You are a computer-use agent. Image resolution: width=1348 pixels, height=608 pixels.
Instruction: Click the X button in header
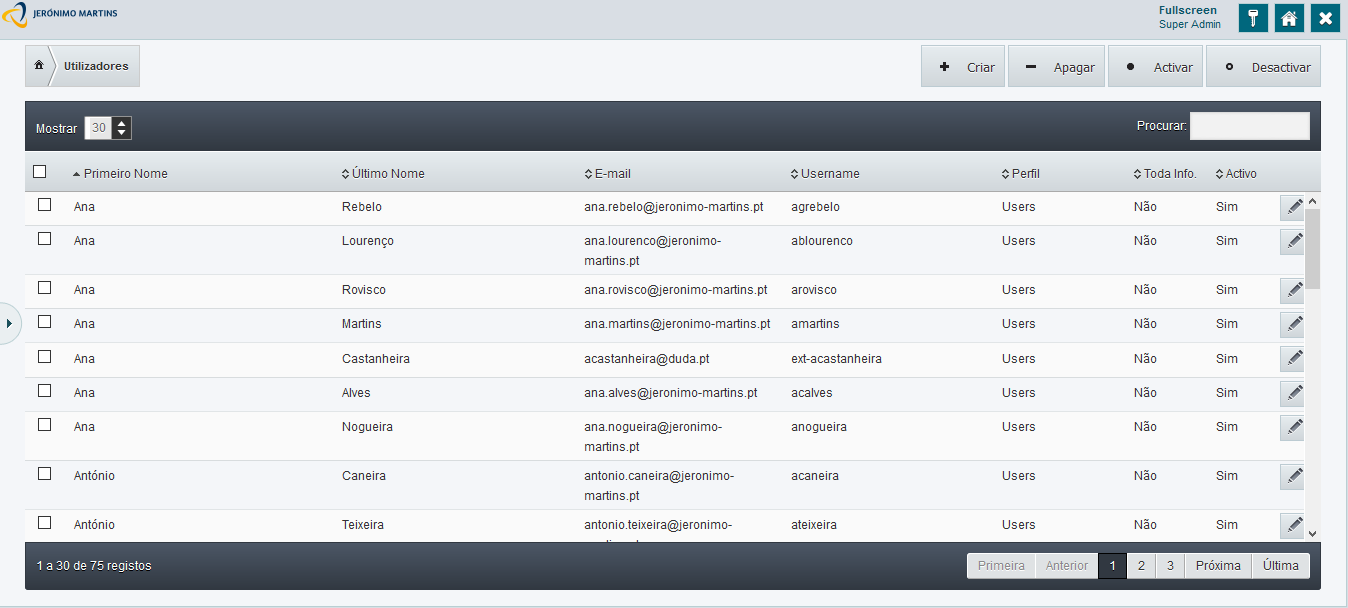1325,18
